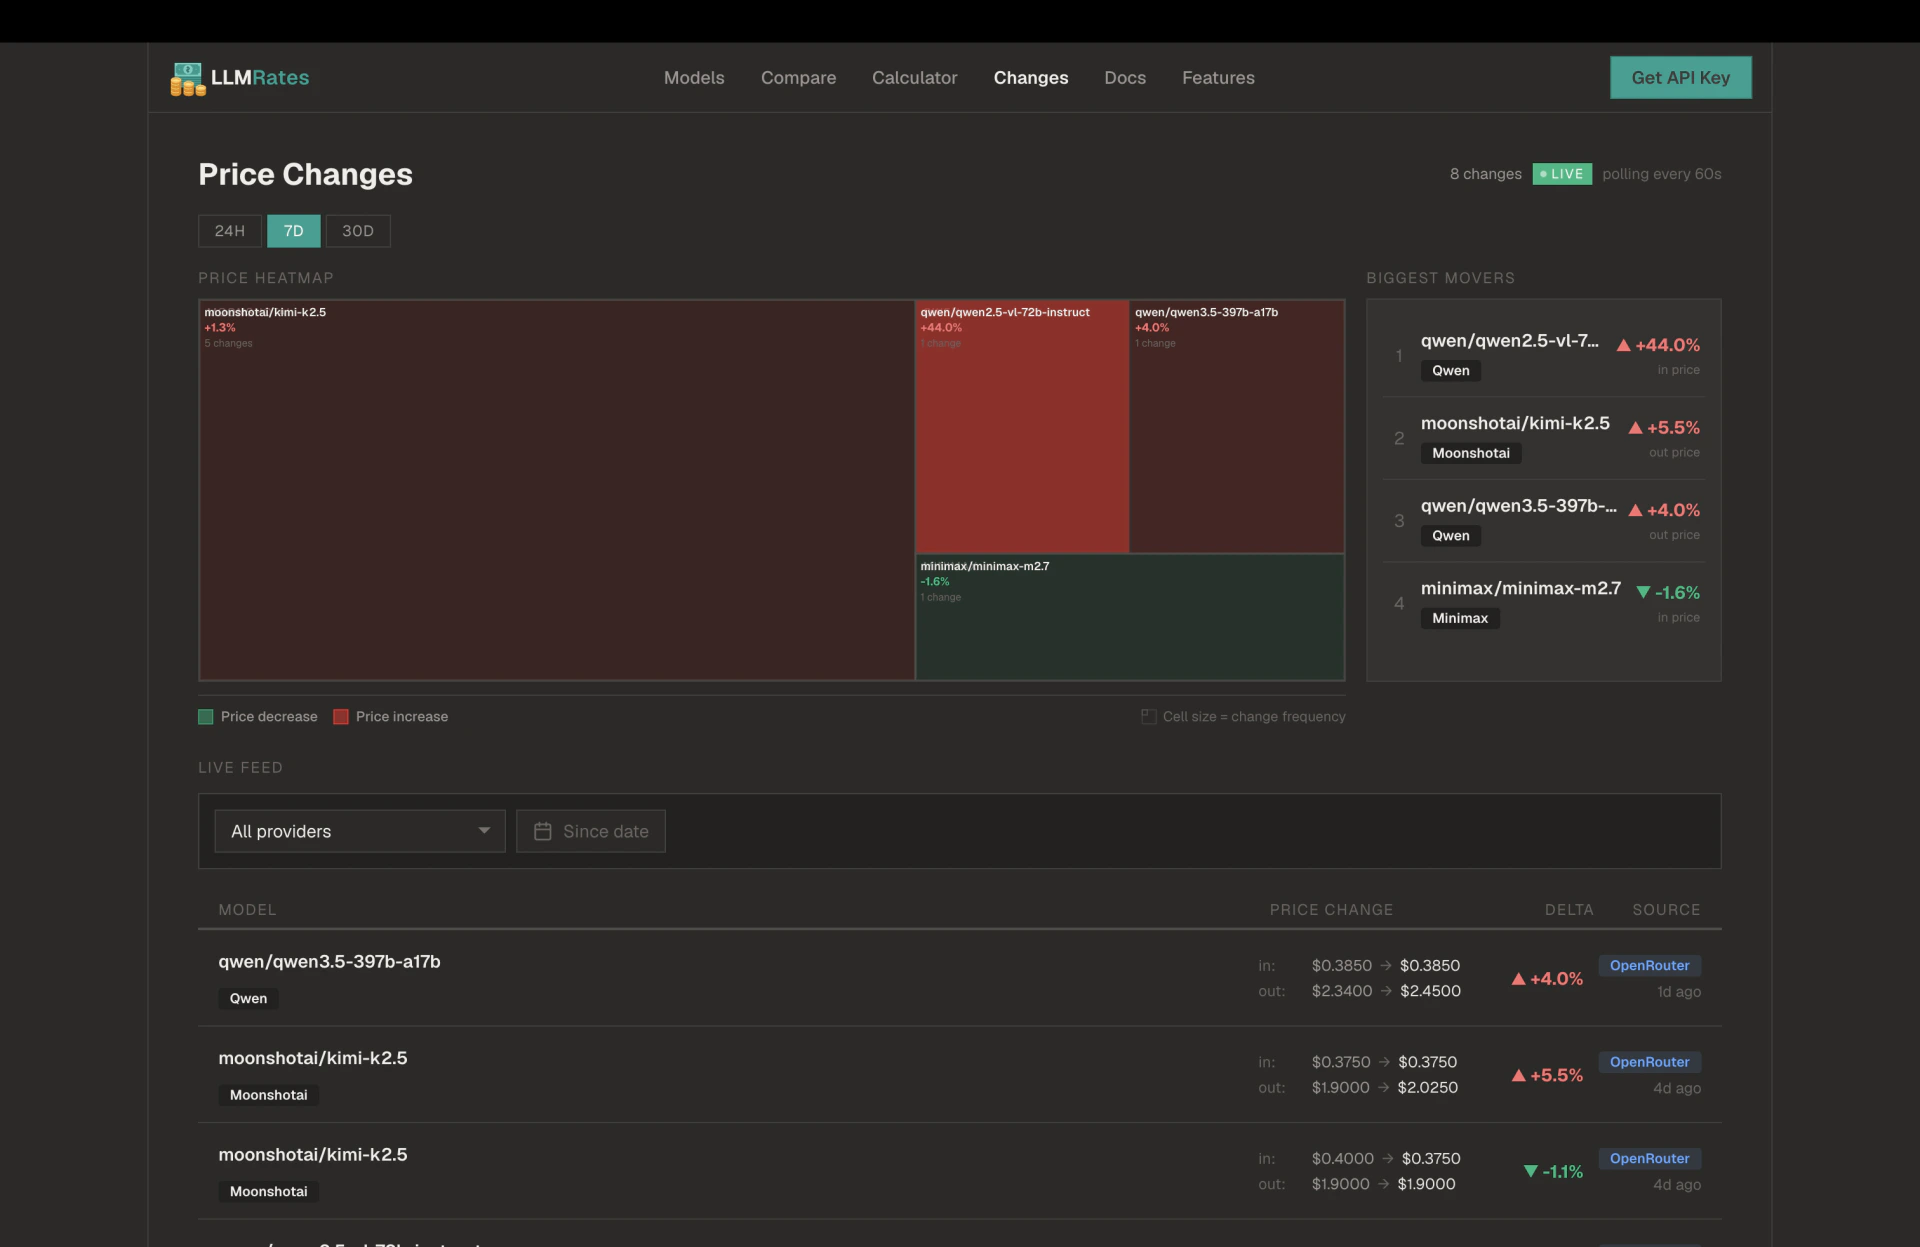Click the green triangle beside -1.1% in the feed
This screenshot has height=1247, width=1920.
[x=1530, y=1171]
